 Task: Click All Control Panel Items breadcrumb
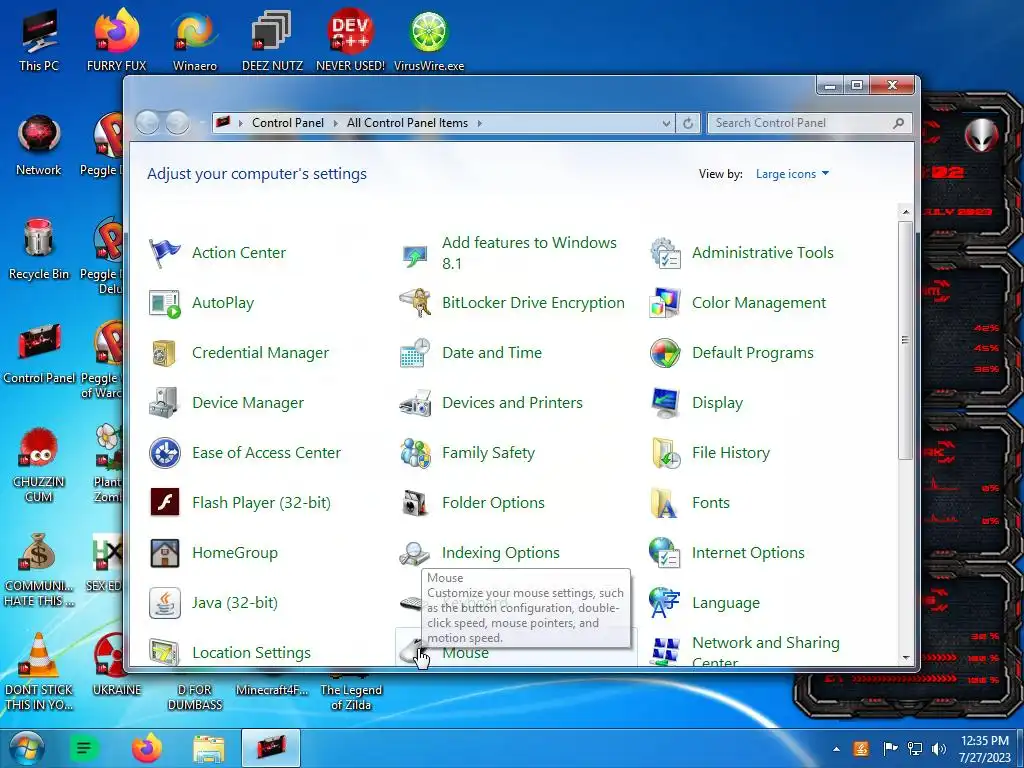point(408,123)
